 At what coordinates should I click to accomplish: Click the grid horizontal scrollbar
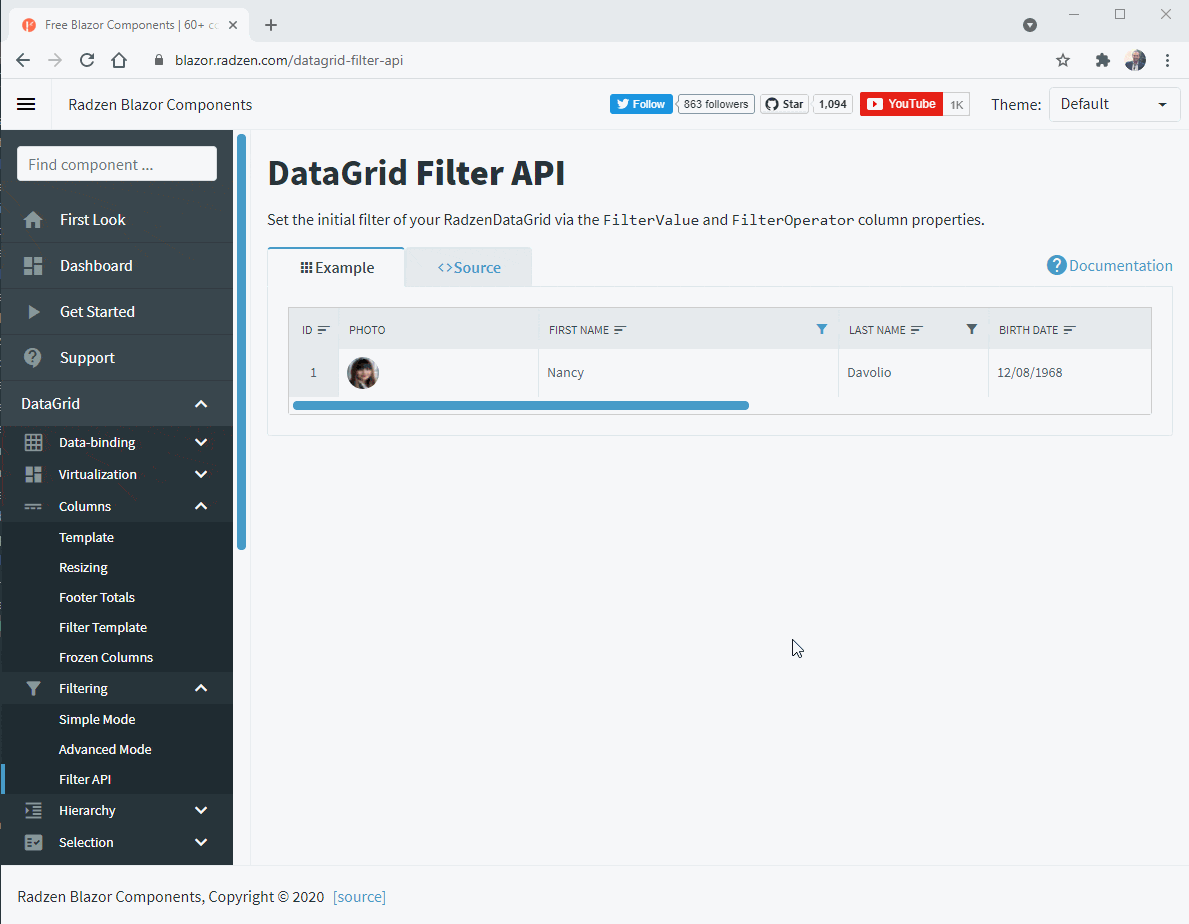coord(521,406)
